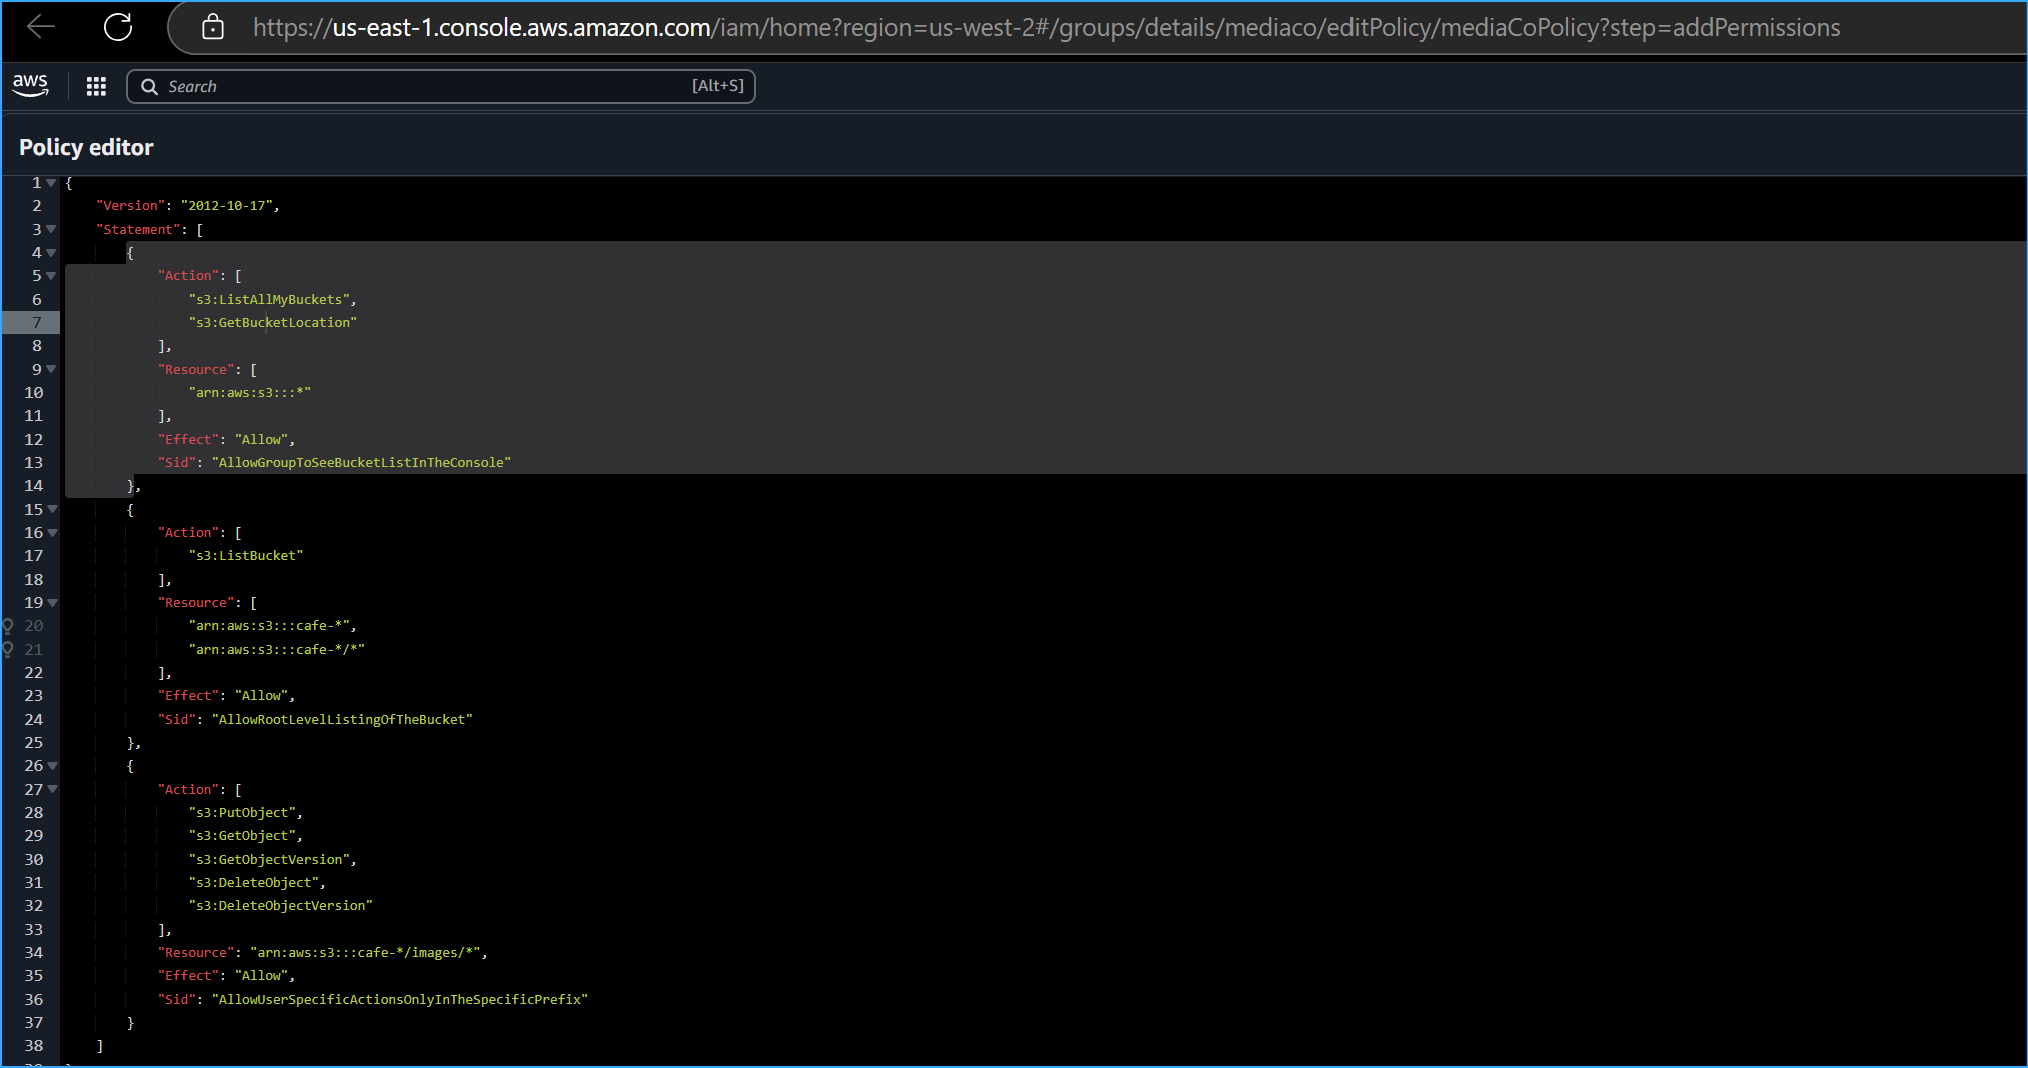Fold the Statement array at line 3

pyautogui.click(x=51, y=230)
